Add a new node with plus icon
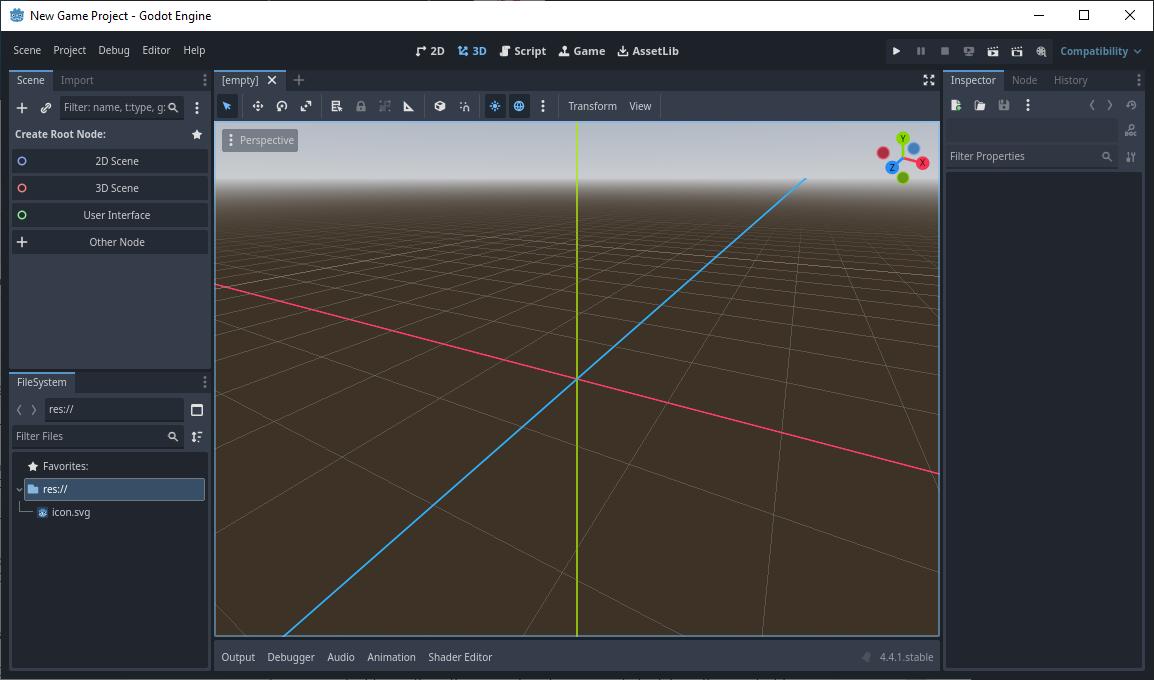Viewport: 1154px width, 680px height. 22,108
